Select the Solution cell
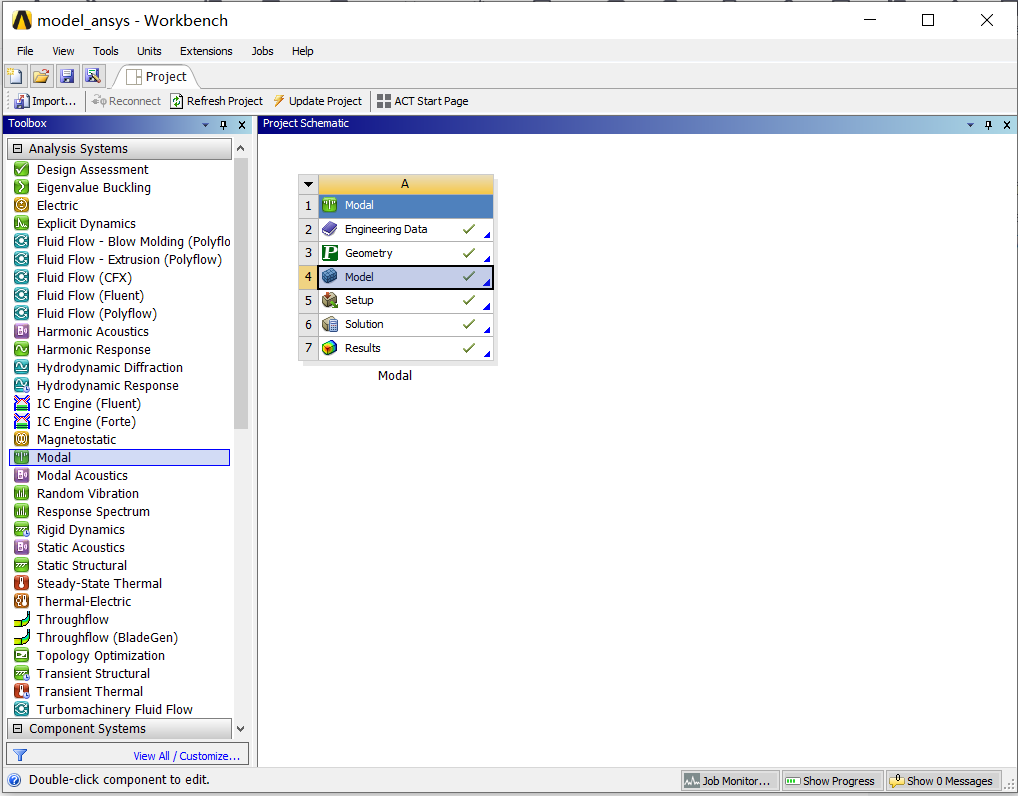The image size is (1018, 796). pyautogui.click(x=405, y=325)
